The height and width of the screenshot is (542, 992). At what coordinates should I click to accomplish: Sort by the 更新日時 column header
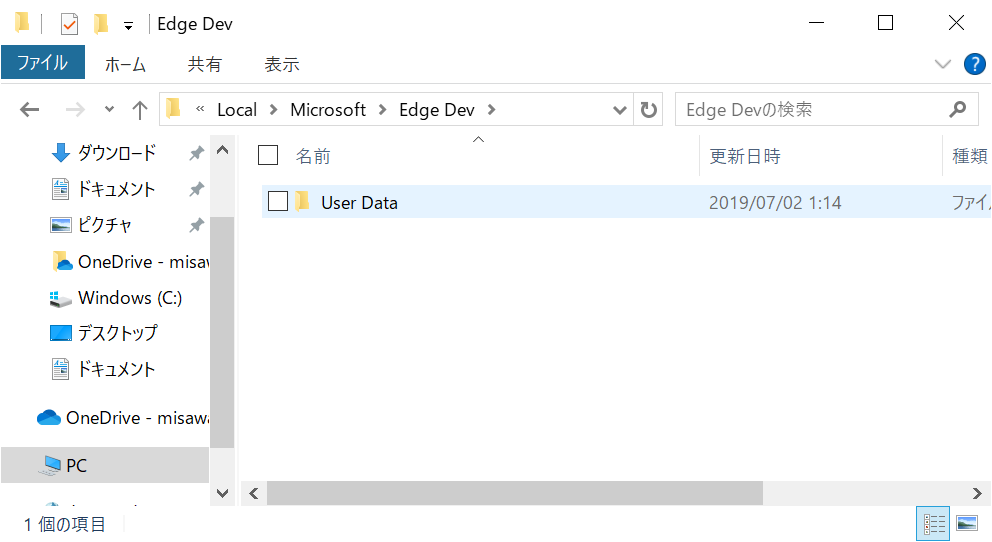click(x=745, y=156)
